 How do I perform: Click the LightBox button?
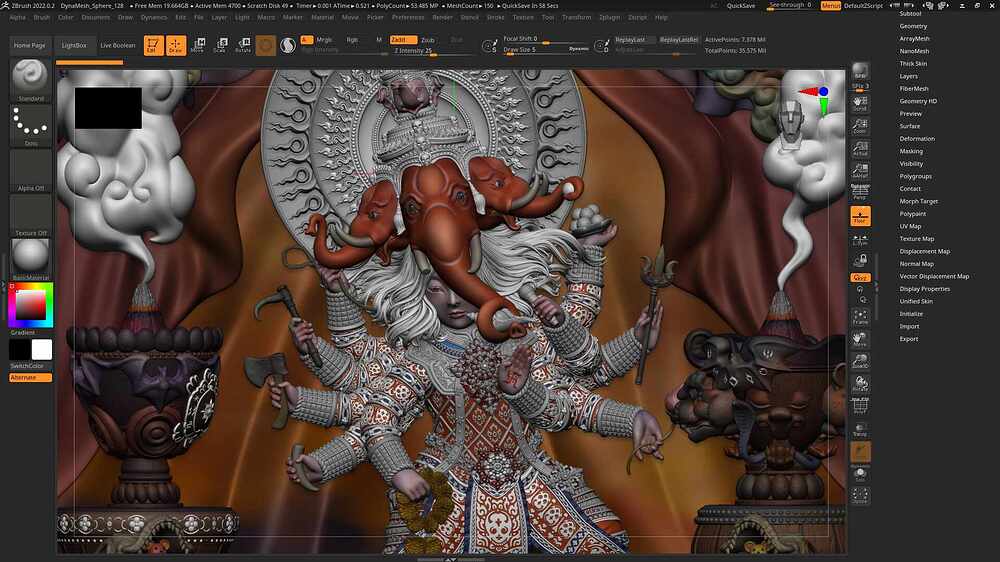coord(74,45)
